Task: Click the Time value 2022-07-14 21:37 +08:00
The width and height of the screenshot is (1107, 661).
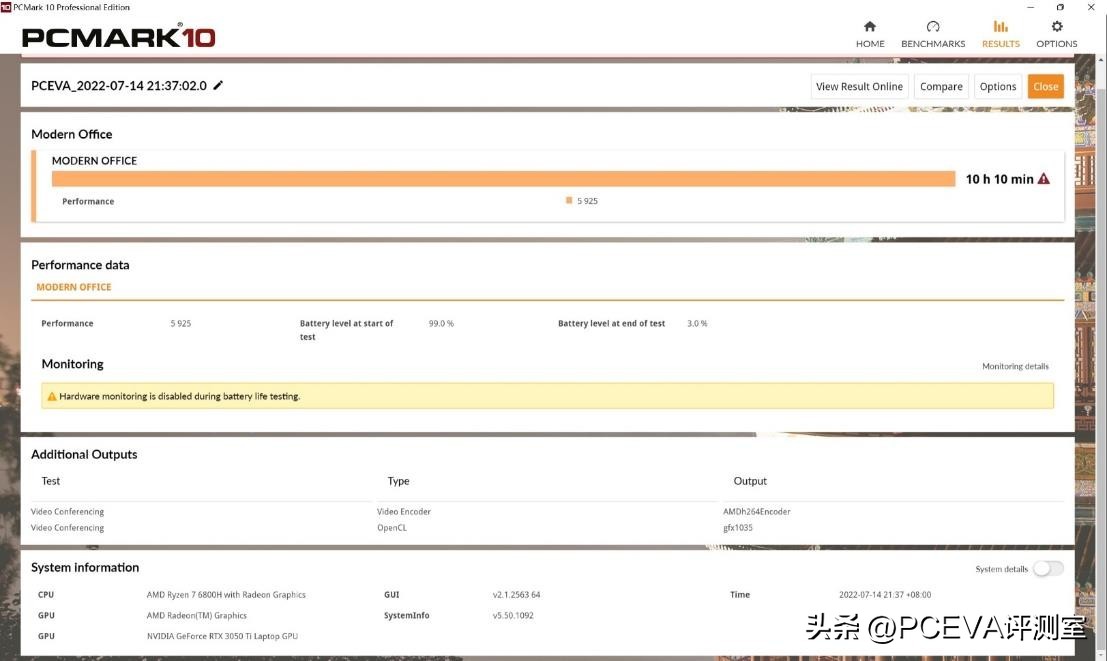Action: point(885,595)
